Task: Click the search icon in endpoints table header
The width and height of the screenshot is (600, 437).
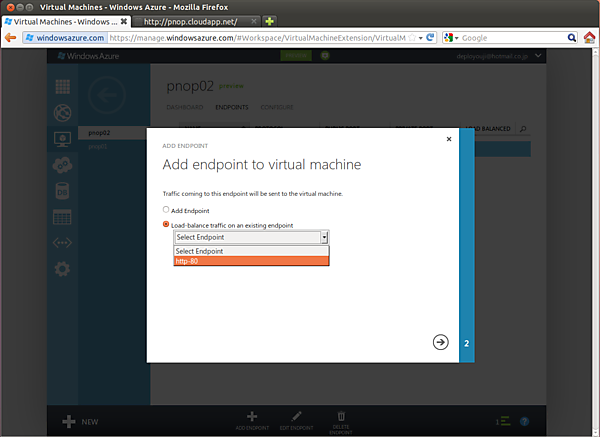Action: tap(523, 129)
